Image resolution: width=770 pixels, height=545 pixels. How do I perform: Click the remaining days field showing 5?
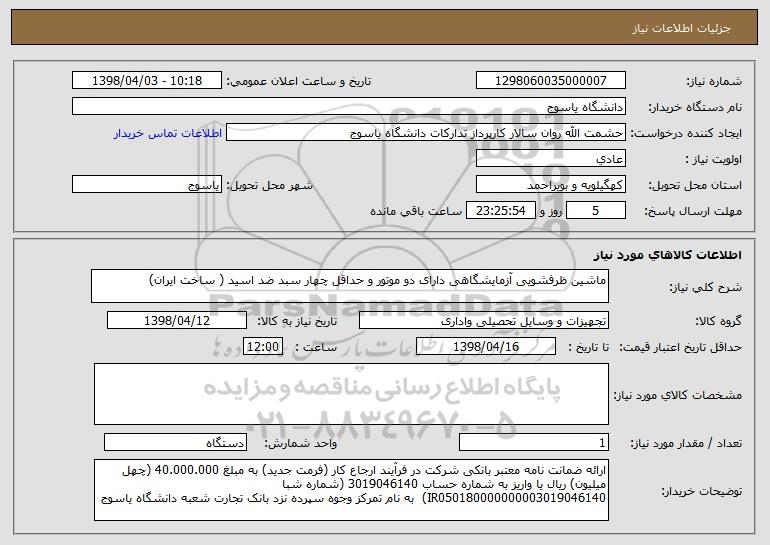[x=596, y=211]
